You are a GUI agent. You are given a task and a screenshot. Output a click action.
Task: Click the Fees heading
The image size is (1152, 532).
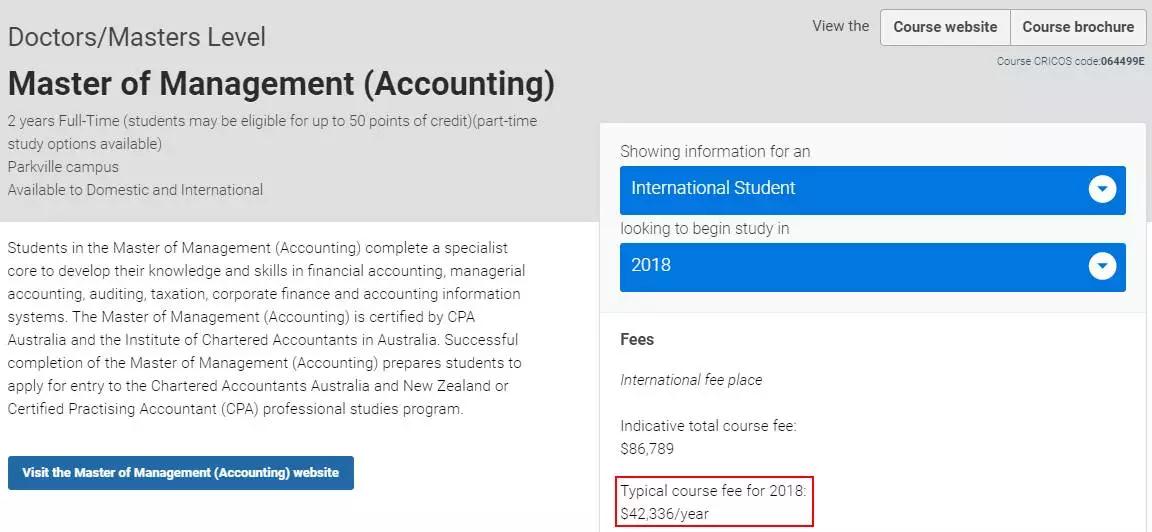(637, 339)
